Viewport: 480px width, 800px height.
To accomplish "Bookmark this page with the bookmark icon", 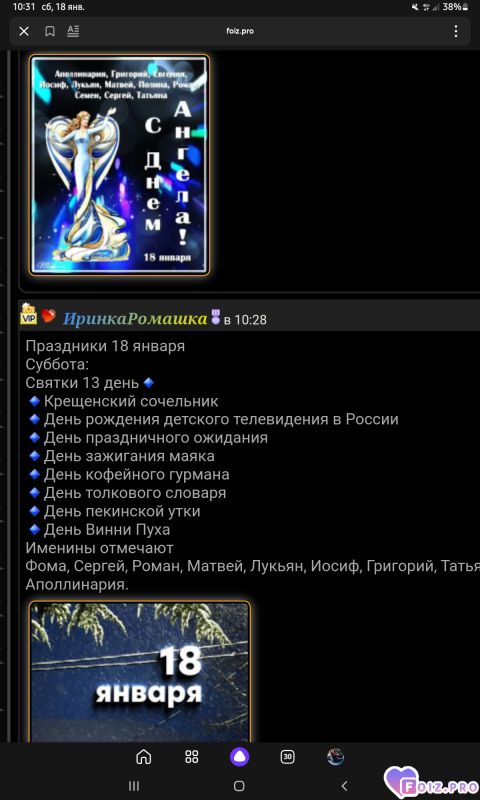I will (x=50, y=32).
